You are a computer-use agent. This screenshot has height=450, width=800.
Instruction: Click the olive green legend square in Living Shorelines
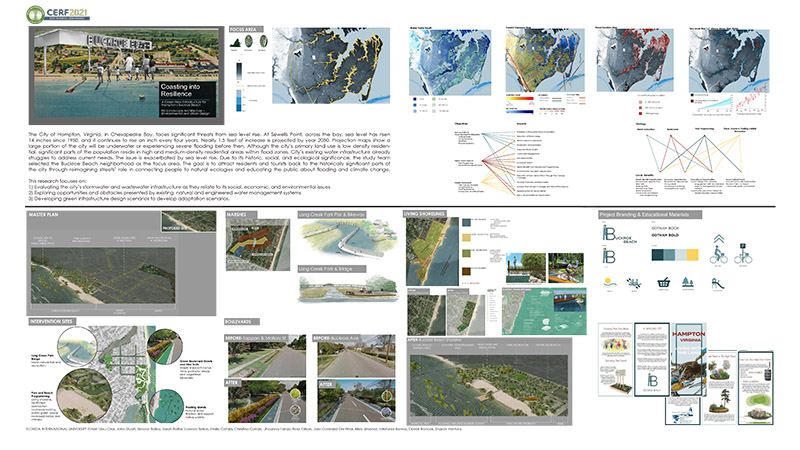pos(466,254)
